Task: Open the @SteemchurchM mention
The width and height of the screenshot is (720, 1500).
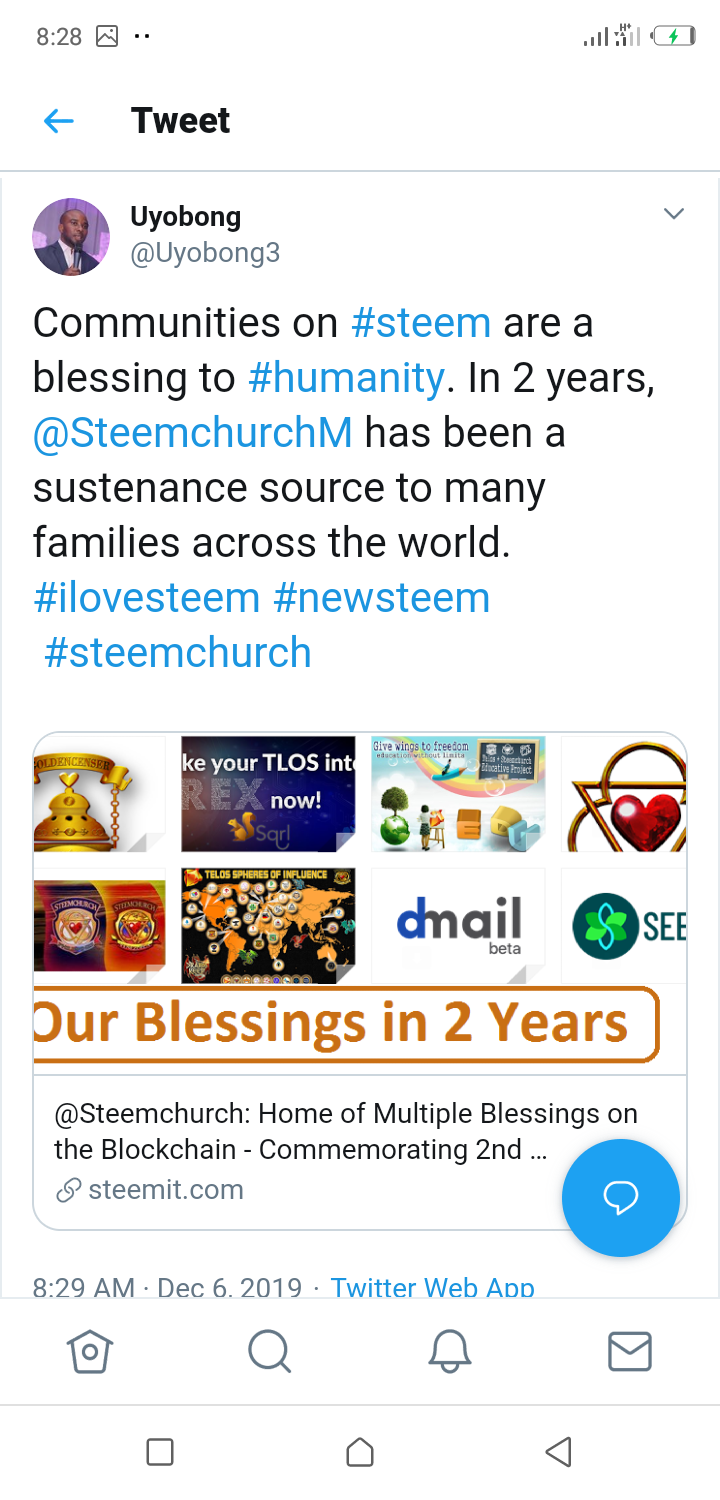Action: [x=192, y=433]
